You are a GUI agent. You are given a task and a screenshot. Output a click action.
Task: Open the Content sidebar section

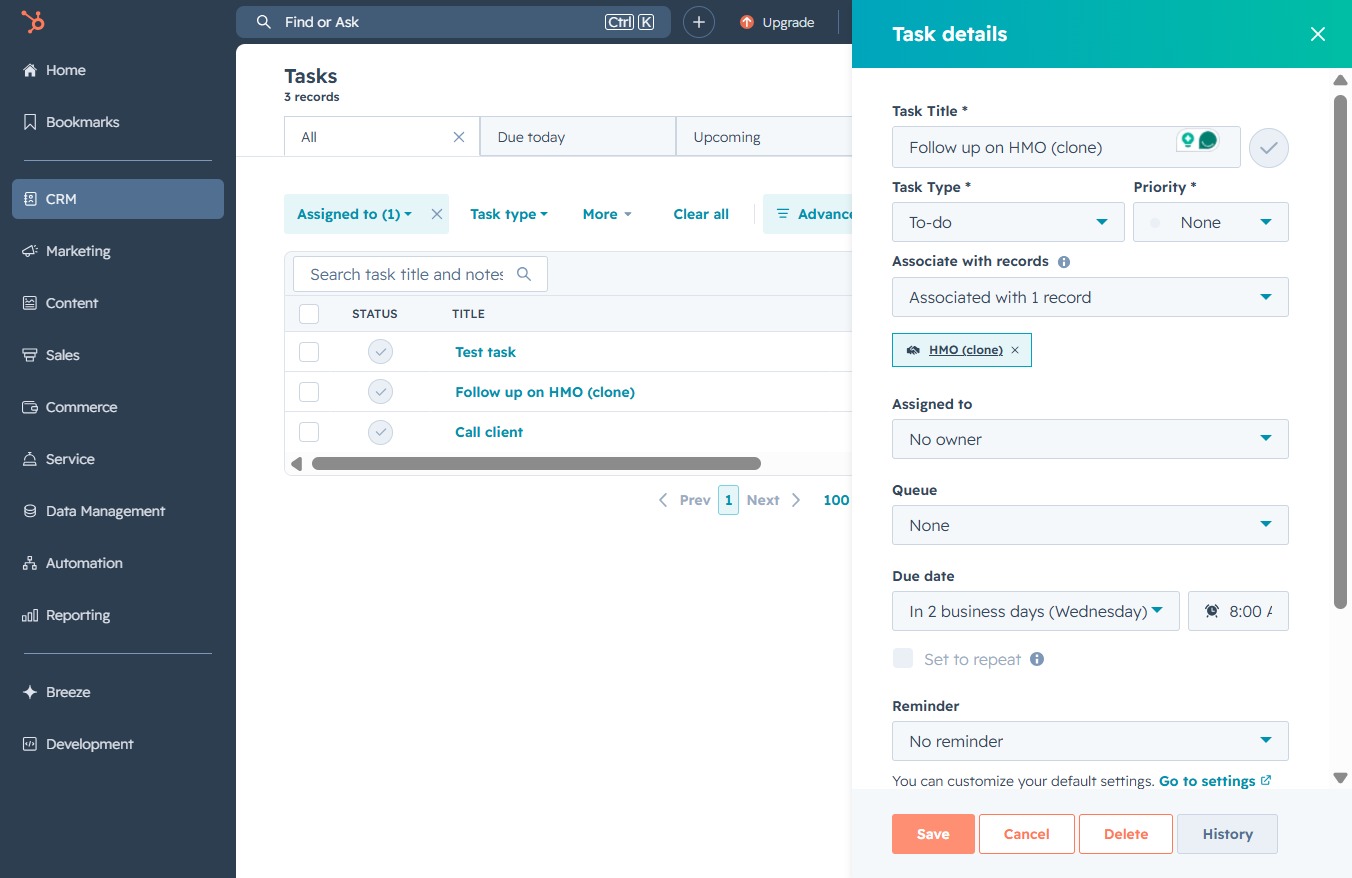(72, 303)
